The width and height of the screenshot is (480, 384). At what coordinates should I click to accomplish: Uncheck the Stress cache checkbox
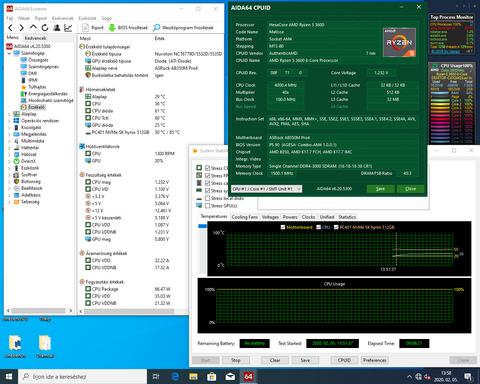[208, 183]
